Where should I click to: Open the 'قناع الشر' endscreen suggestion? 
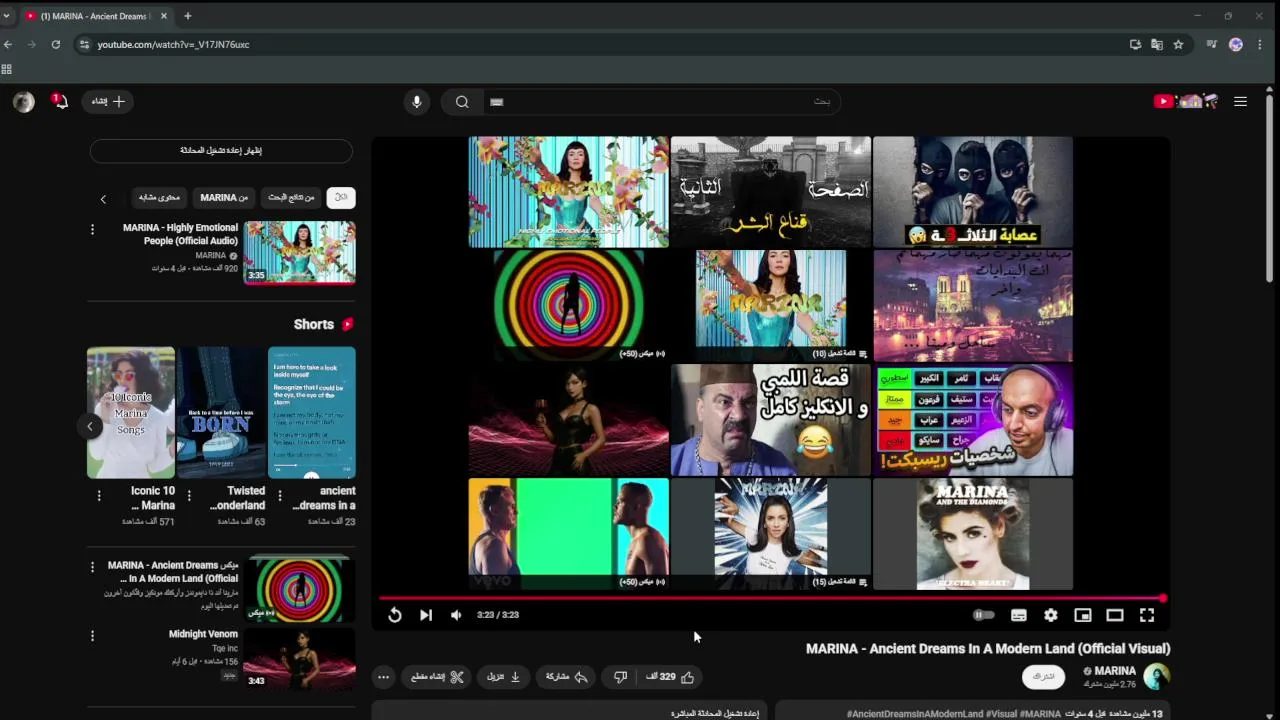tap(771, 192)
